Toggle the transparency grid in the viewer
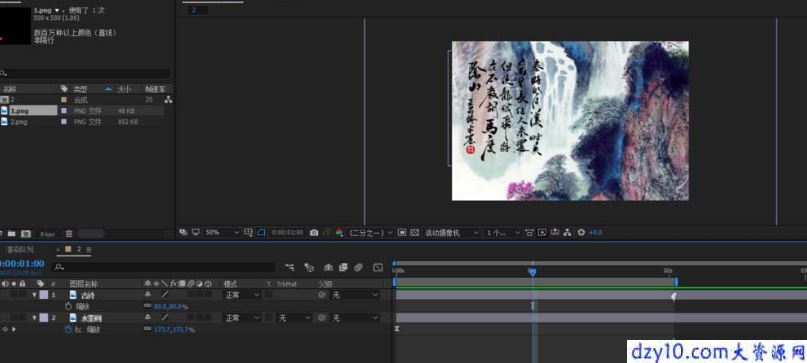The width and height of the screenshot is (807, 363). pyautogui.click(x=415, y=233)
